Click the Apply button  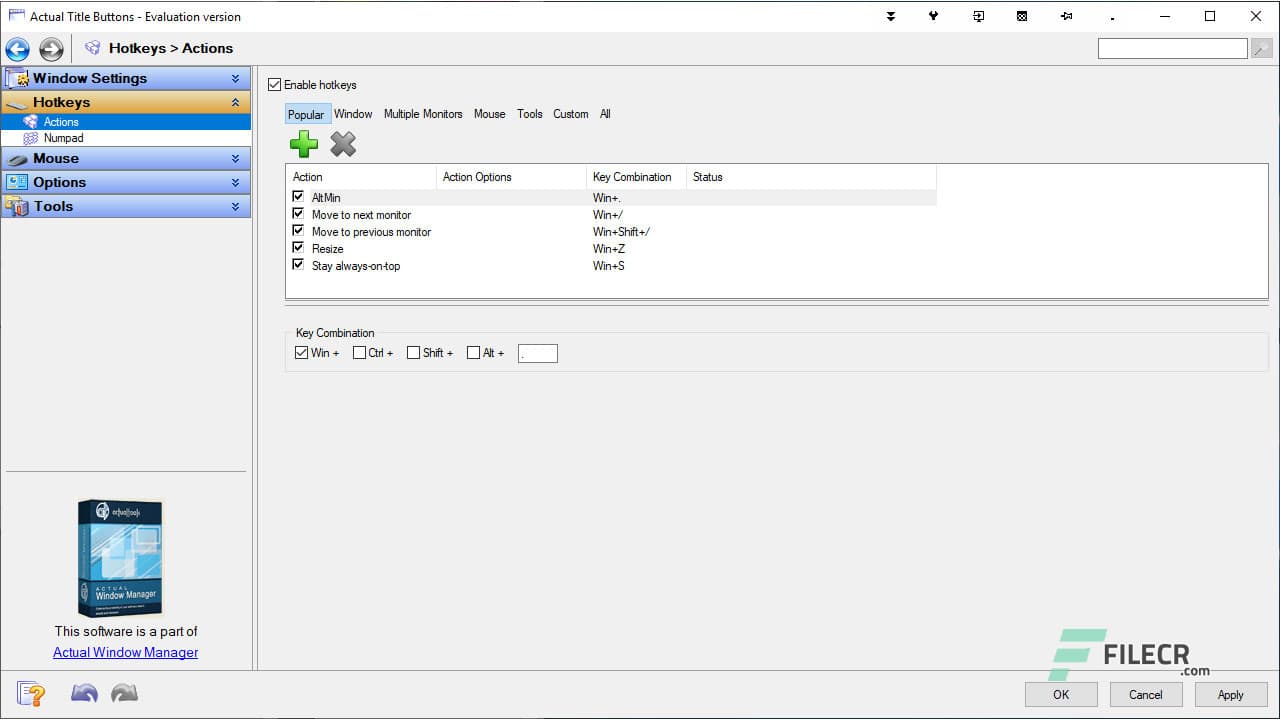pos(1230,694)
